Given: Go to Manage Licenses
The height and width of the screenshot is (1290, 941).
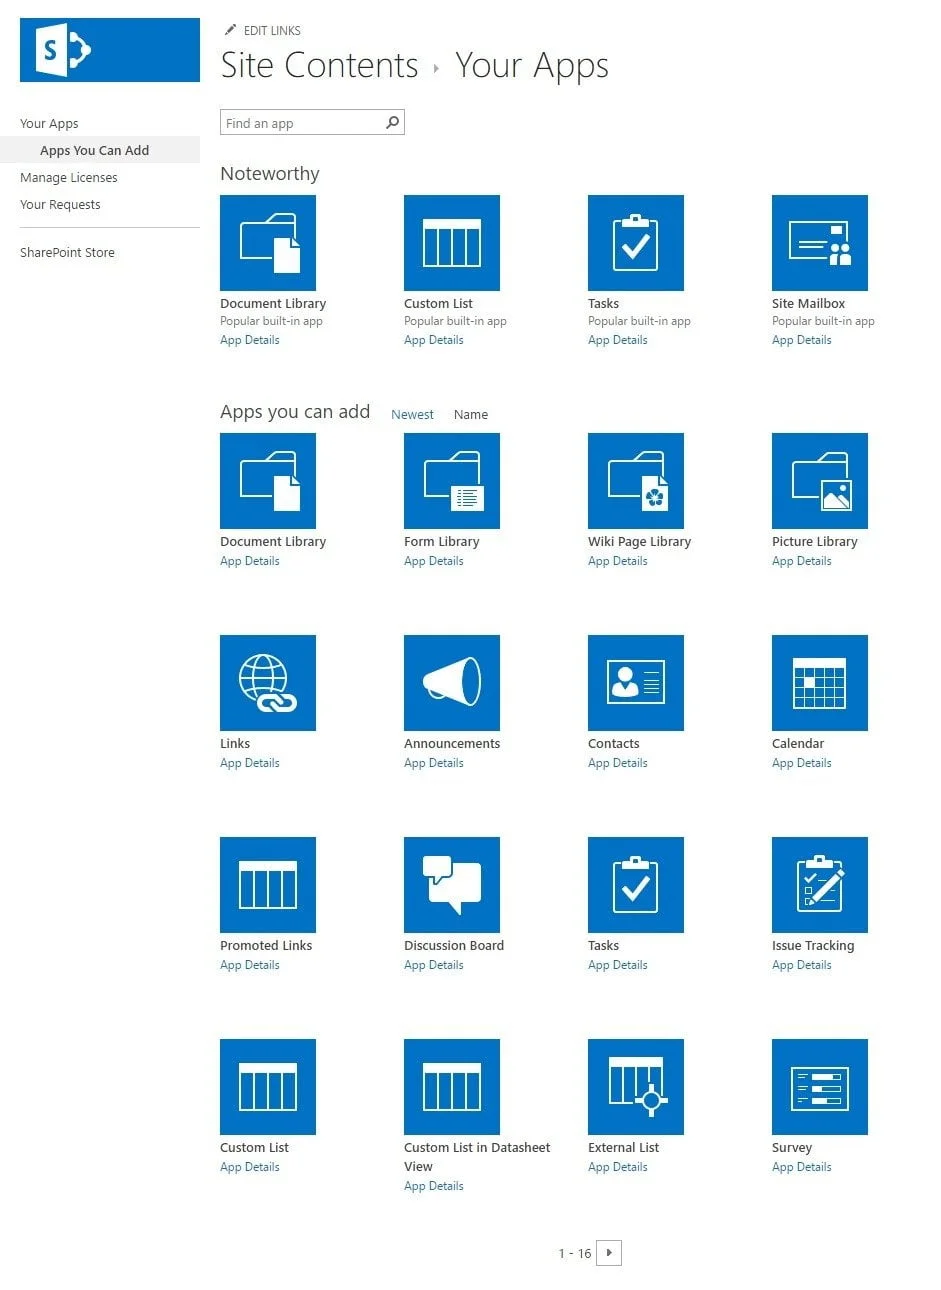Looking at the screenshot, I should pos(68,177).
